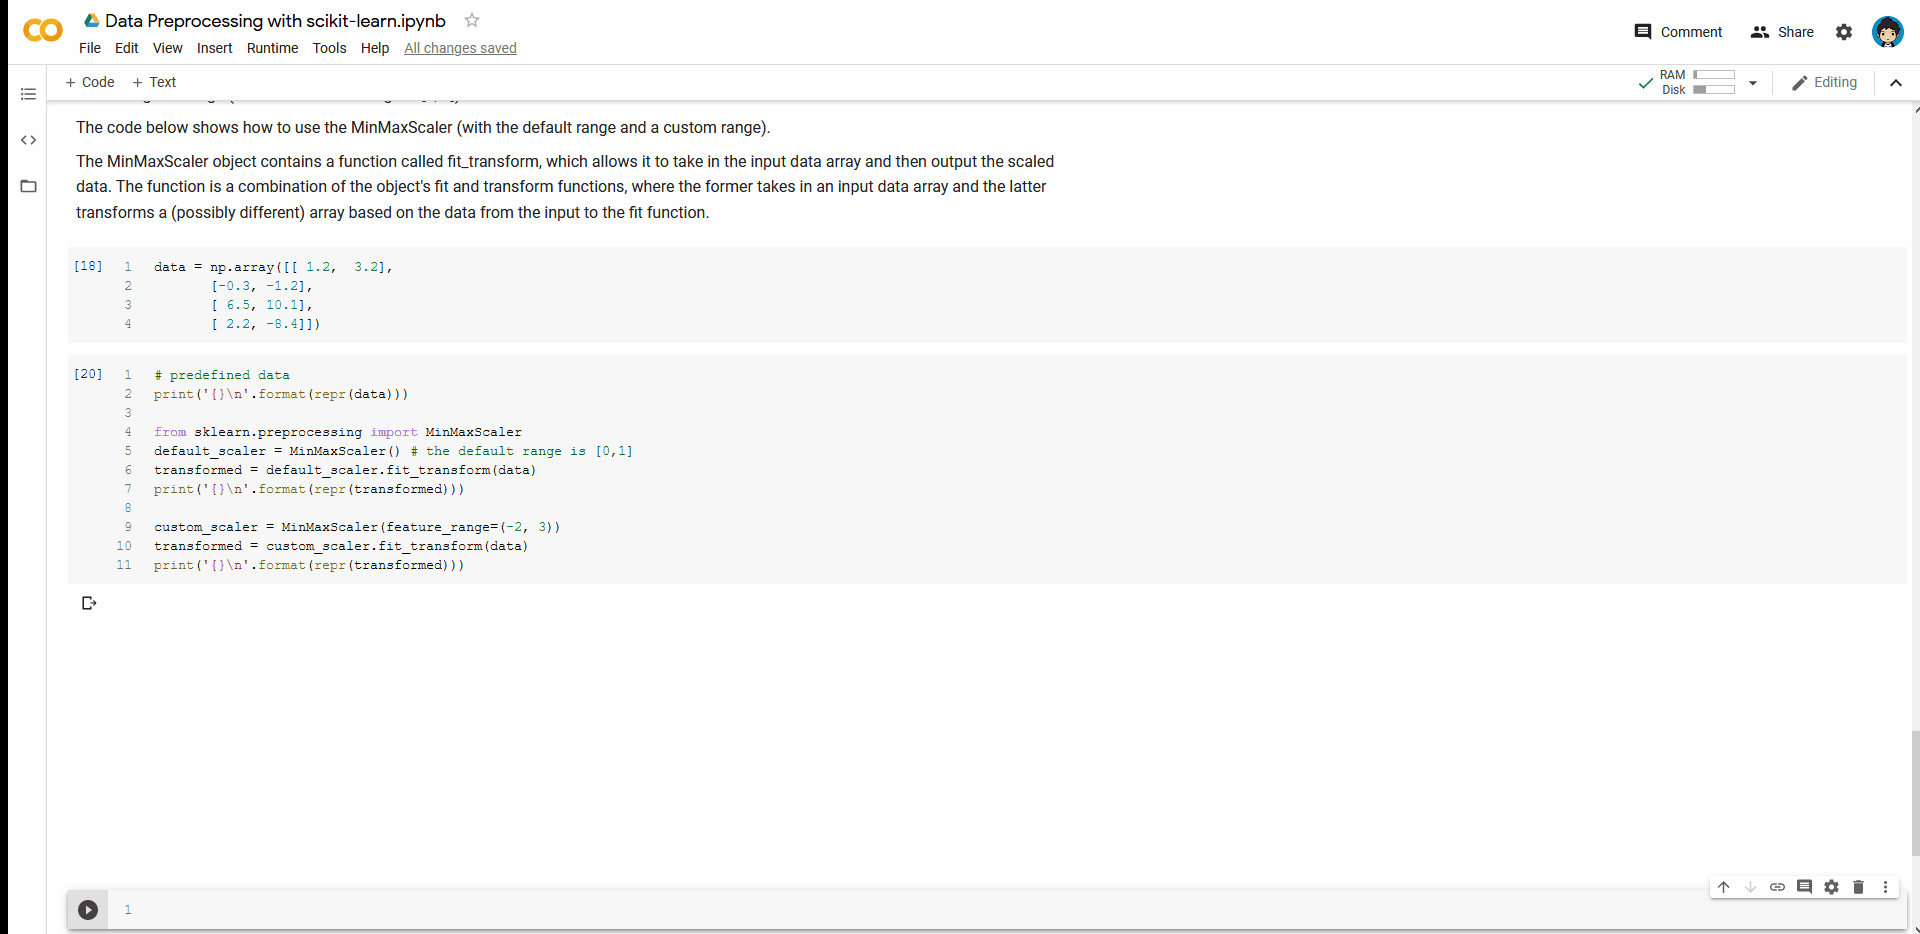Open the Runtime menu

pos(272,48)
